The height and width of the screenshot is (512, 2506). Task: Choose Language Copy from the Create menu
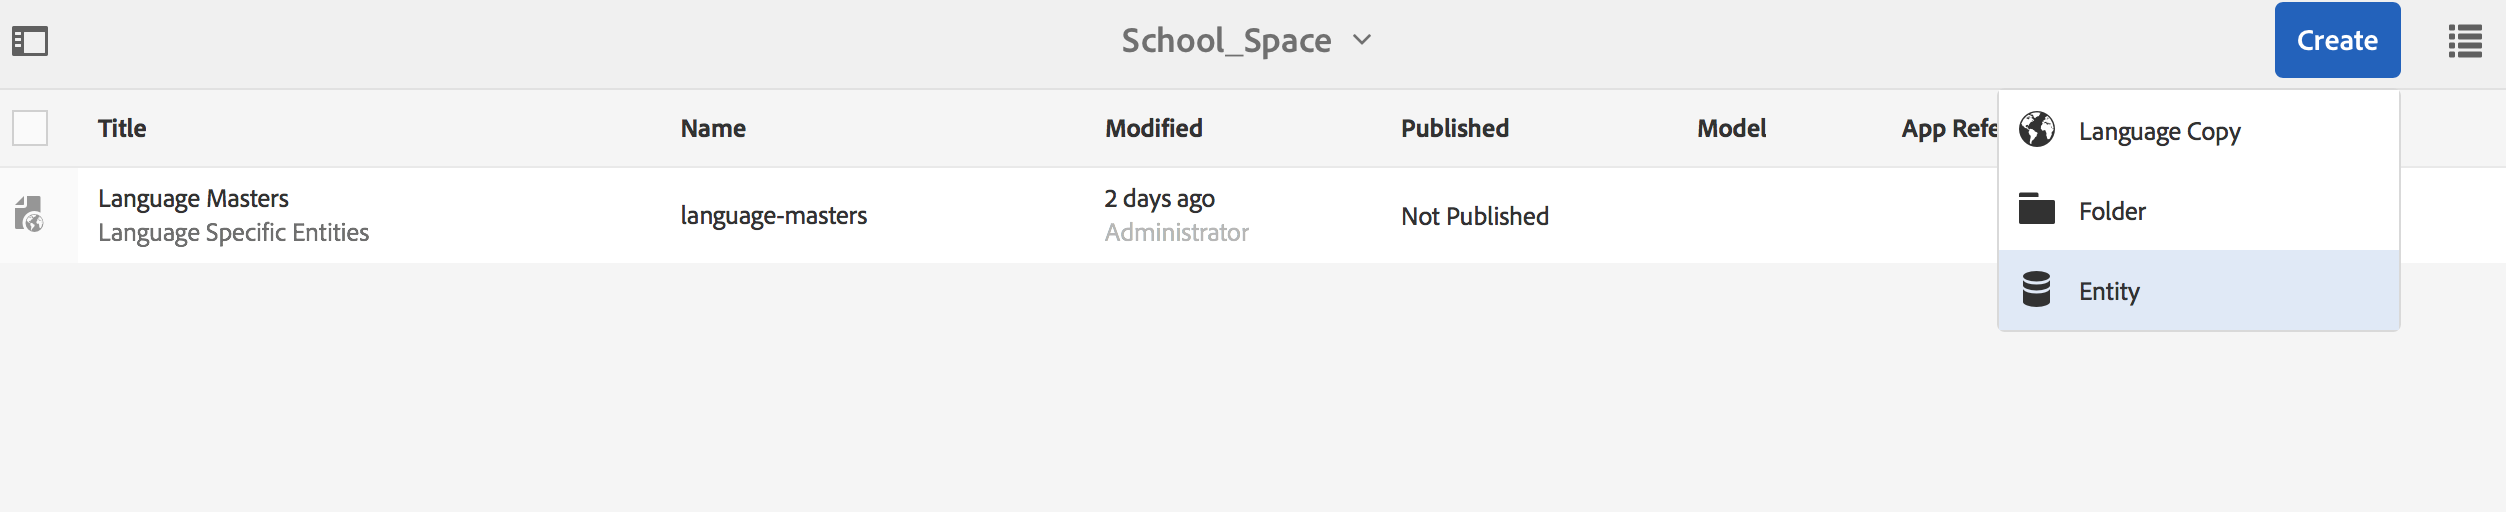(2160, 131)
